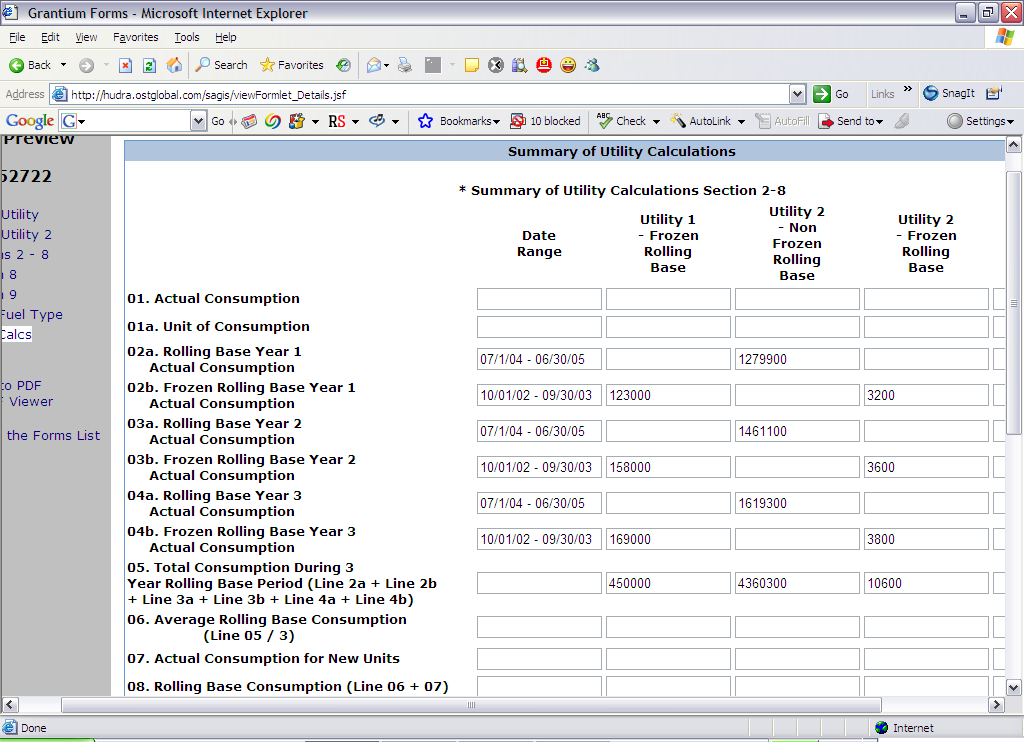The image size is (1024, 742).
Task: Open the Google toolbar Settings dropdown
Action: tap(980, 121)
